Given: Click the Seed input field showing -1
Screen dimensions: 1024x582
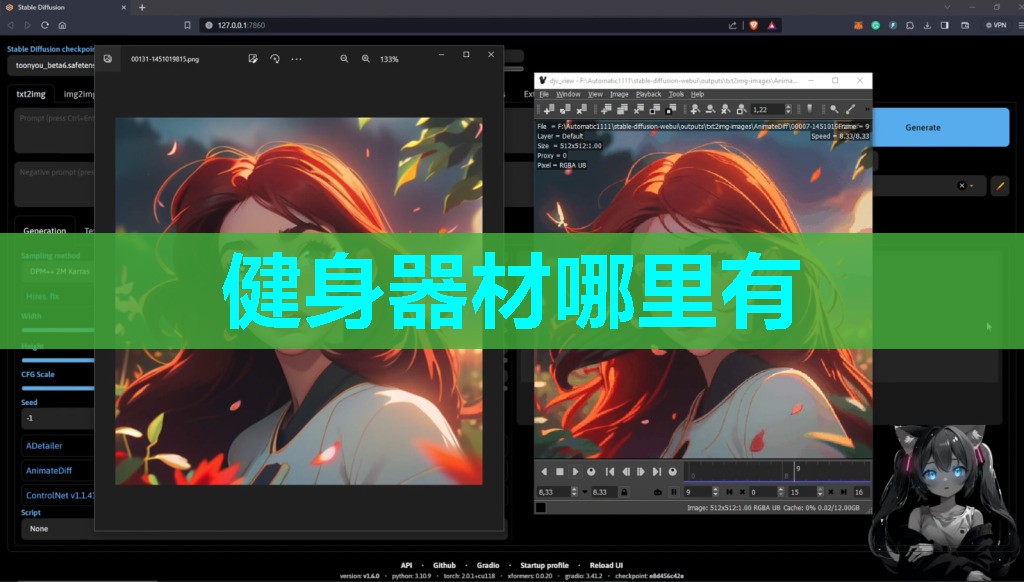Looking at the screenshot, I should 58,418.
